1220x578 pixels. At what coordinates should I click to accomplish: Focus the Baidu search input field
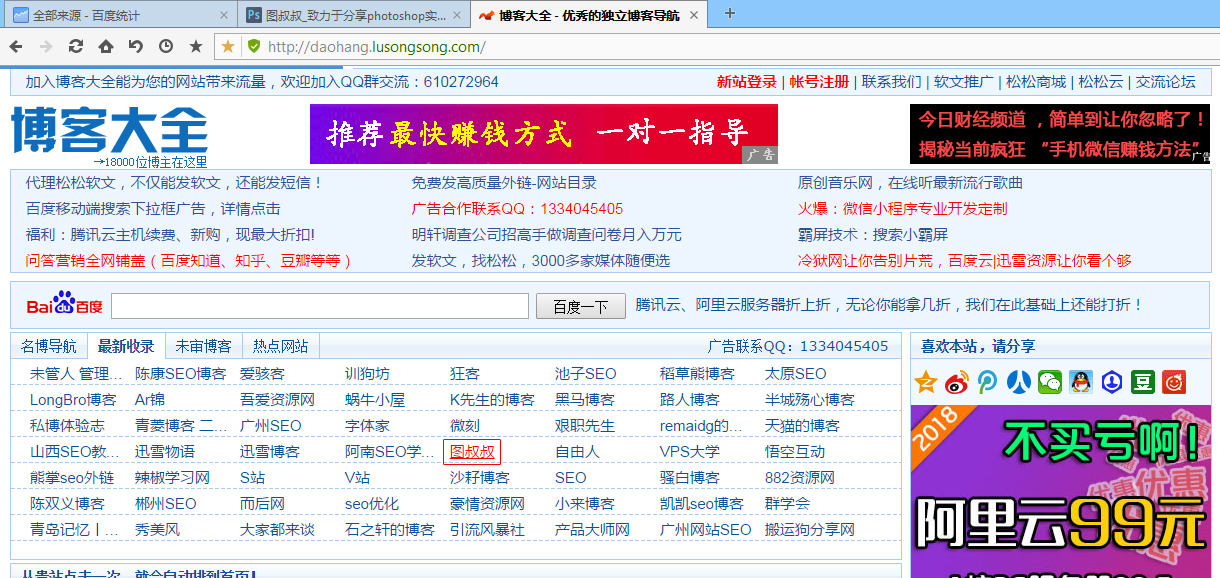[320, 306]
